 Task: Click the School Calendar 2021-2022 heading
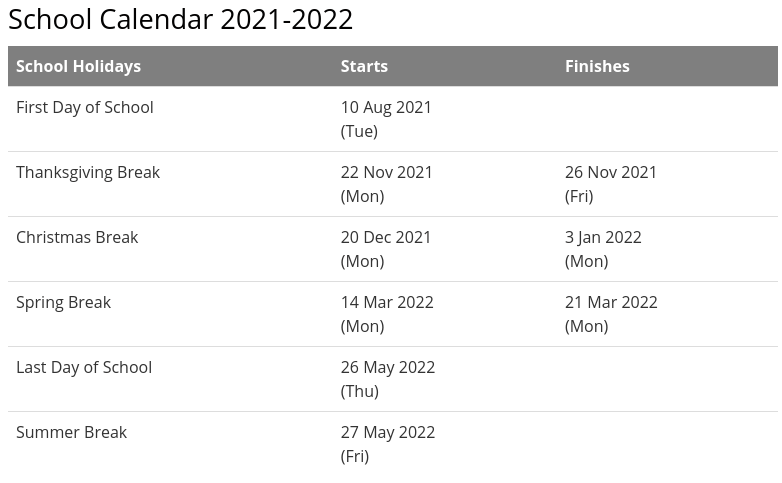point(180,19)
